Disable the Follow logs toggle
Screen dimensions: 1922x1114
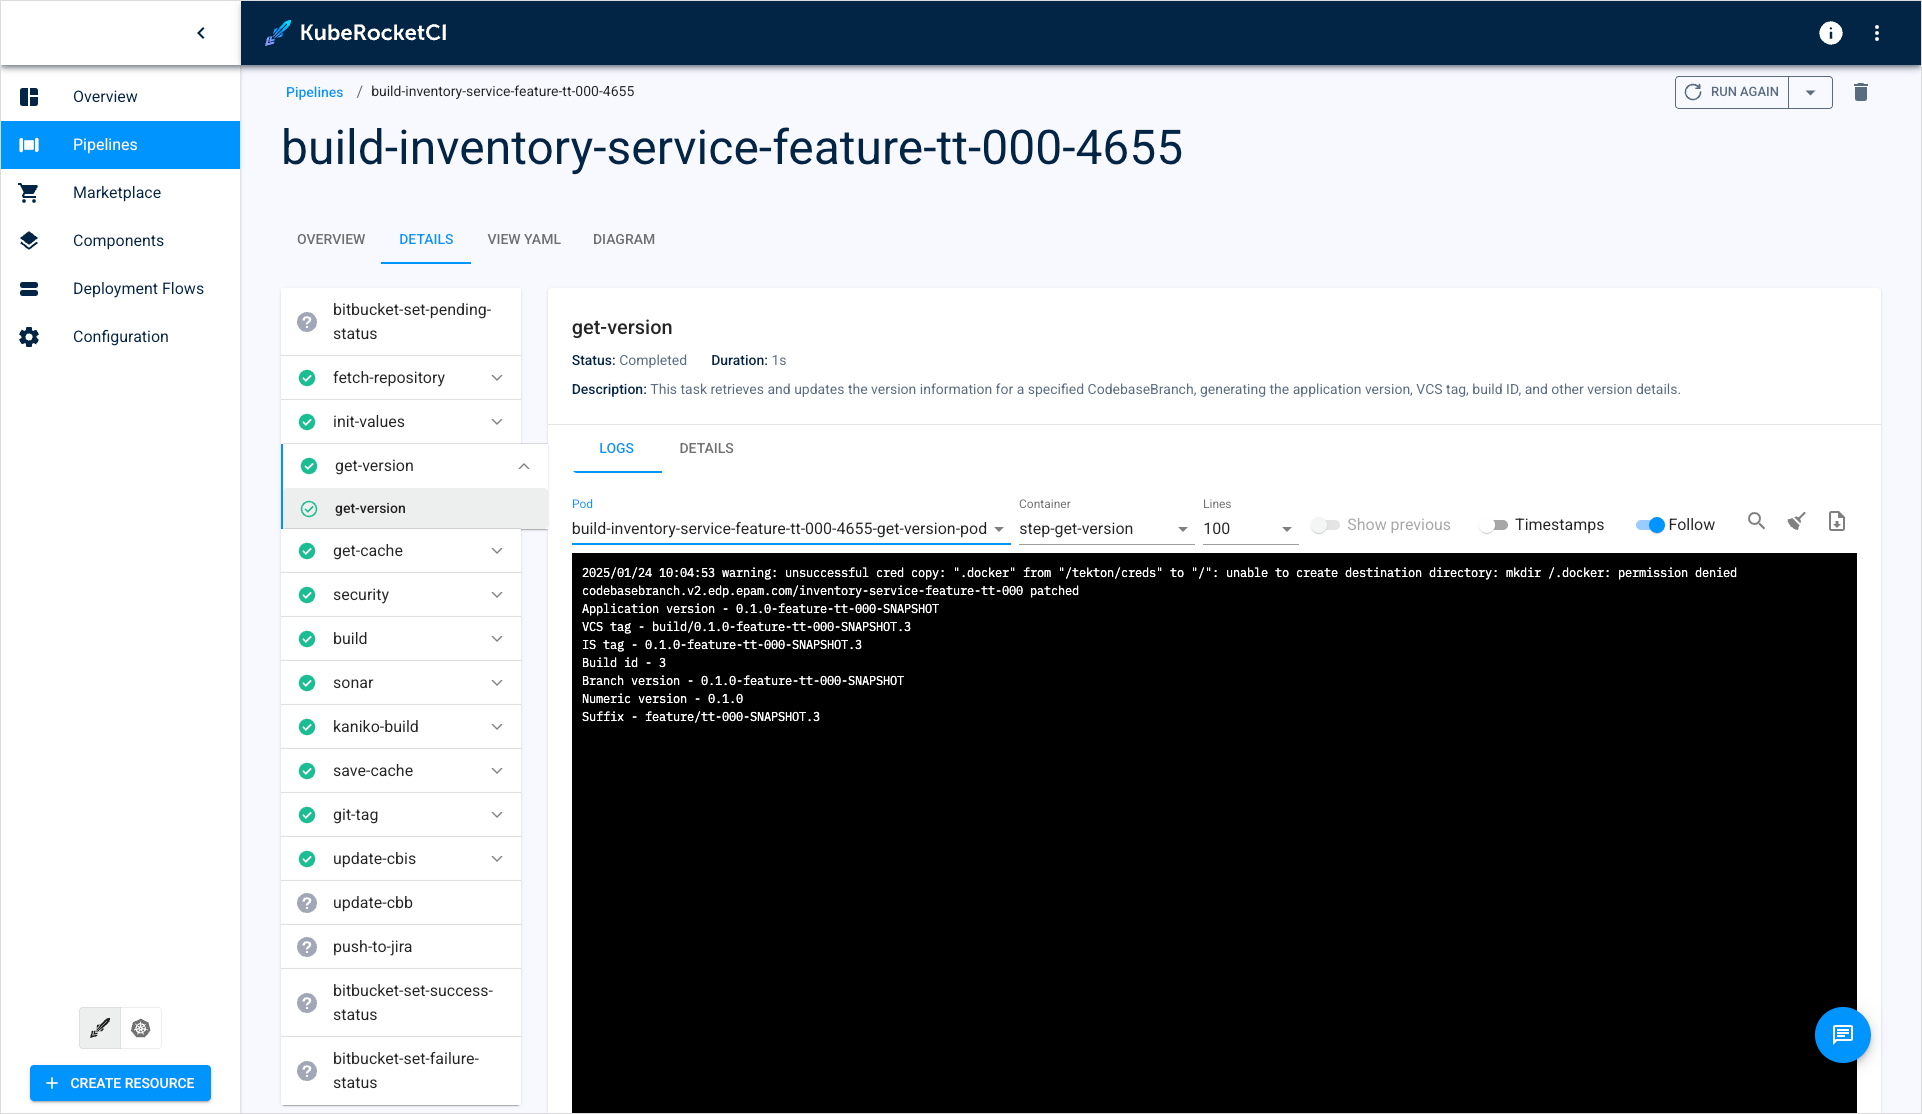(x=1650, y=524)
